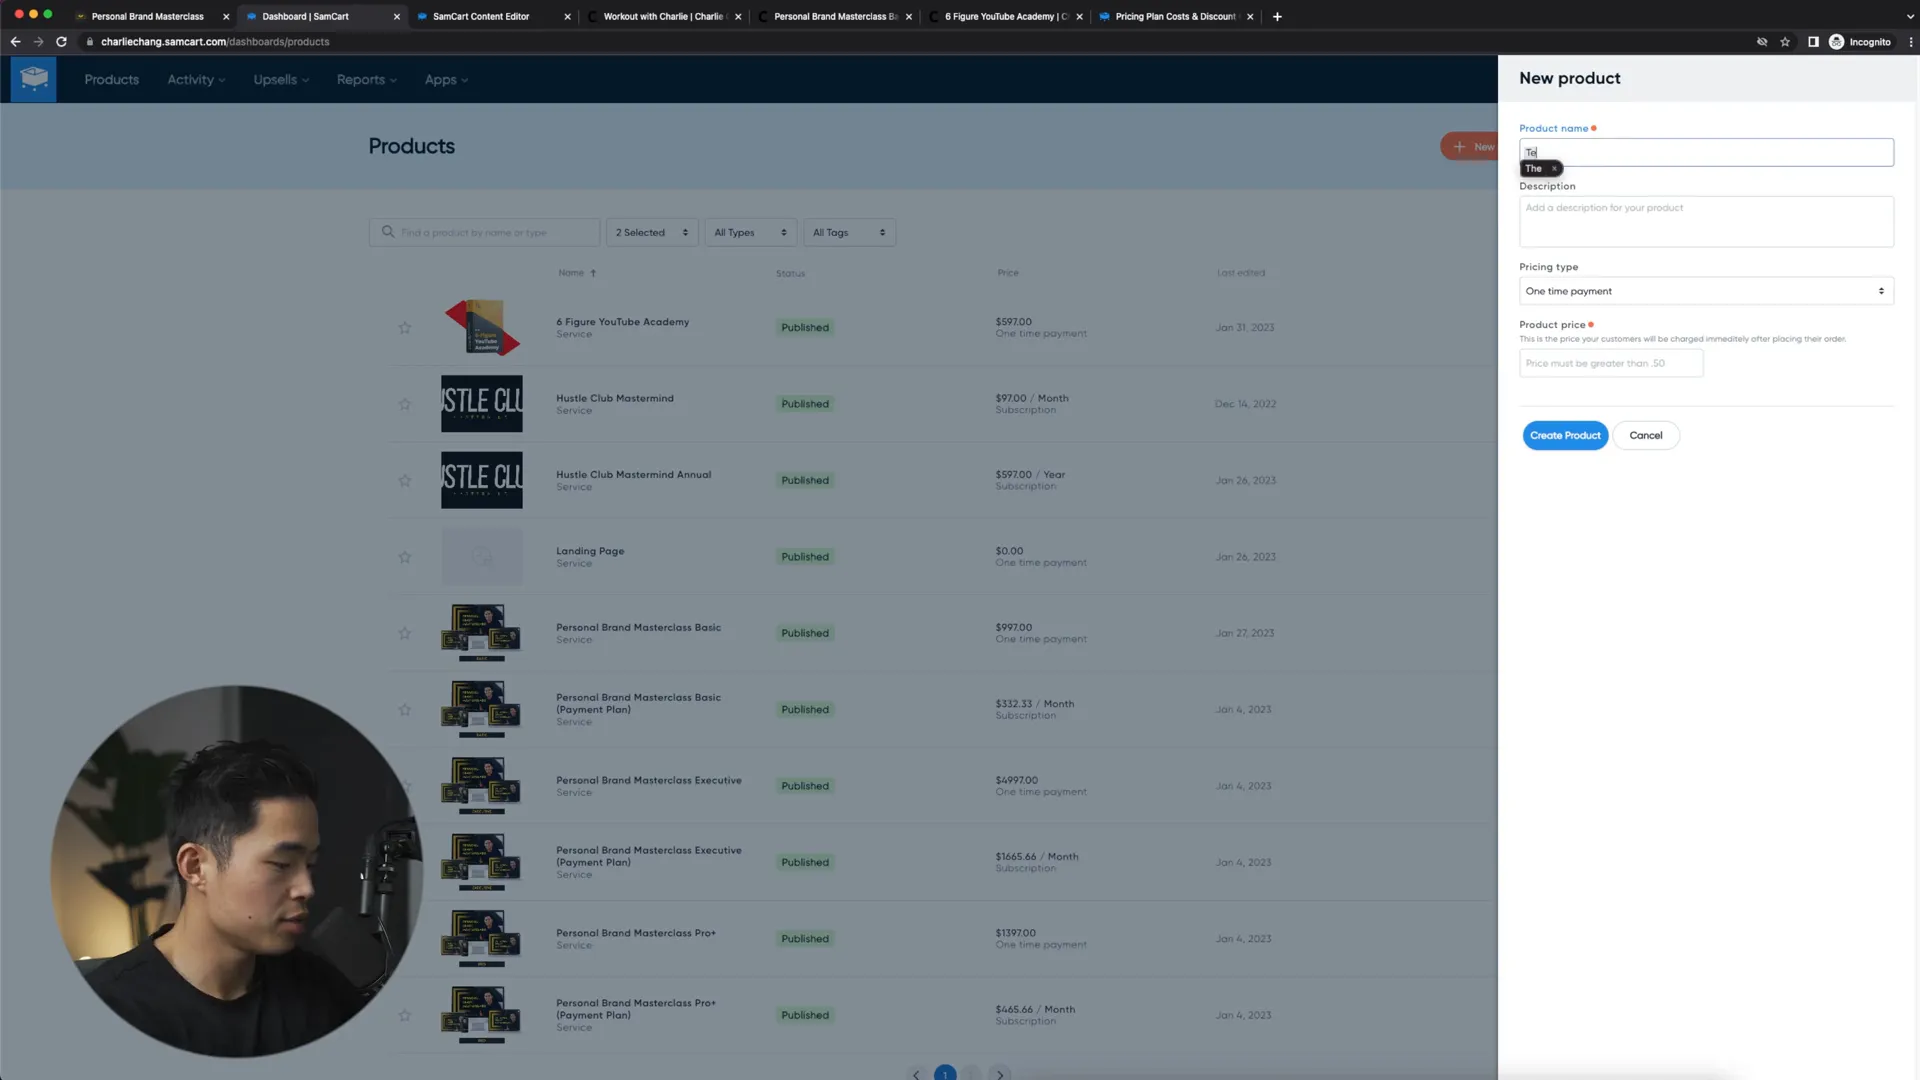Click the Product price input field
This screenshot has width=1920, height=1080.
tap(1611, 364)
